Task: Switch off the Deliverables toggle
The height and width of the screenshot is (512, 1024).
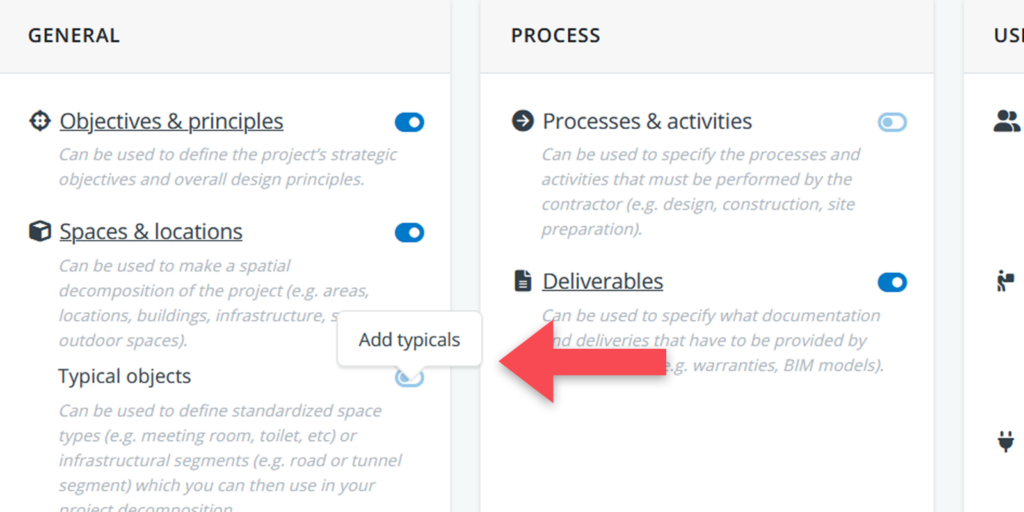Action: pyautogui.click(x=892, y=283)
